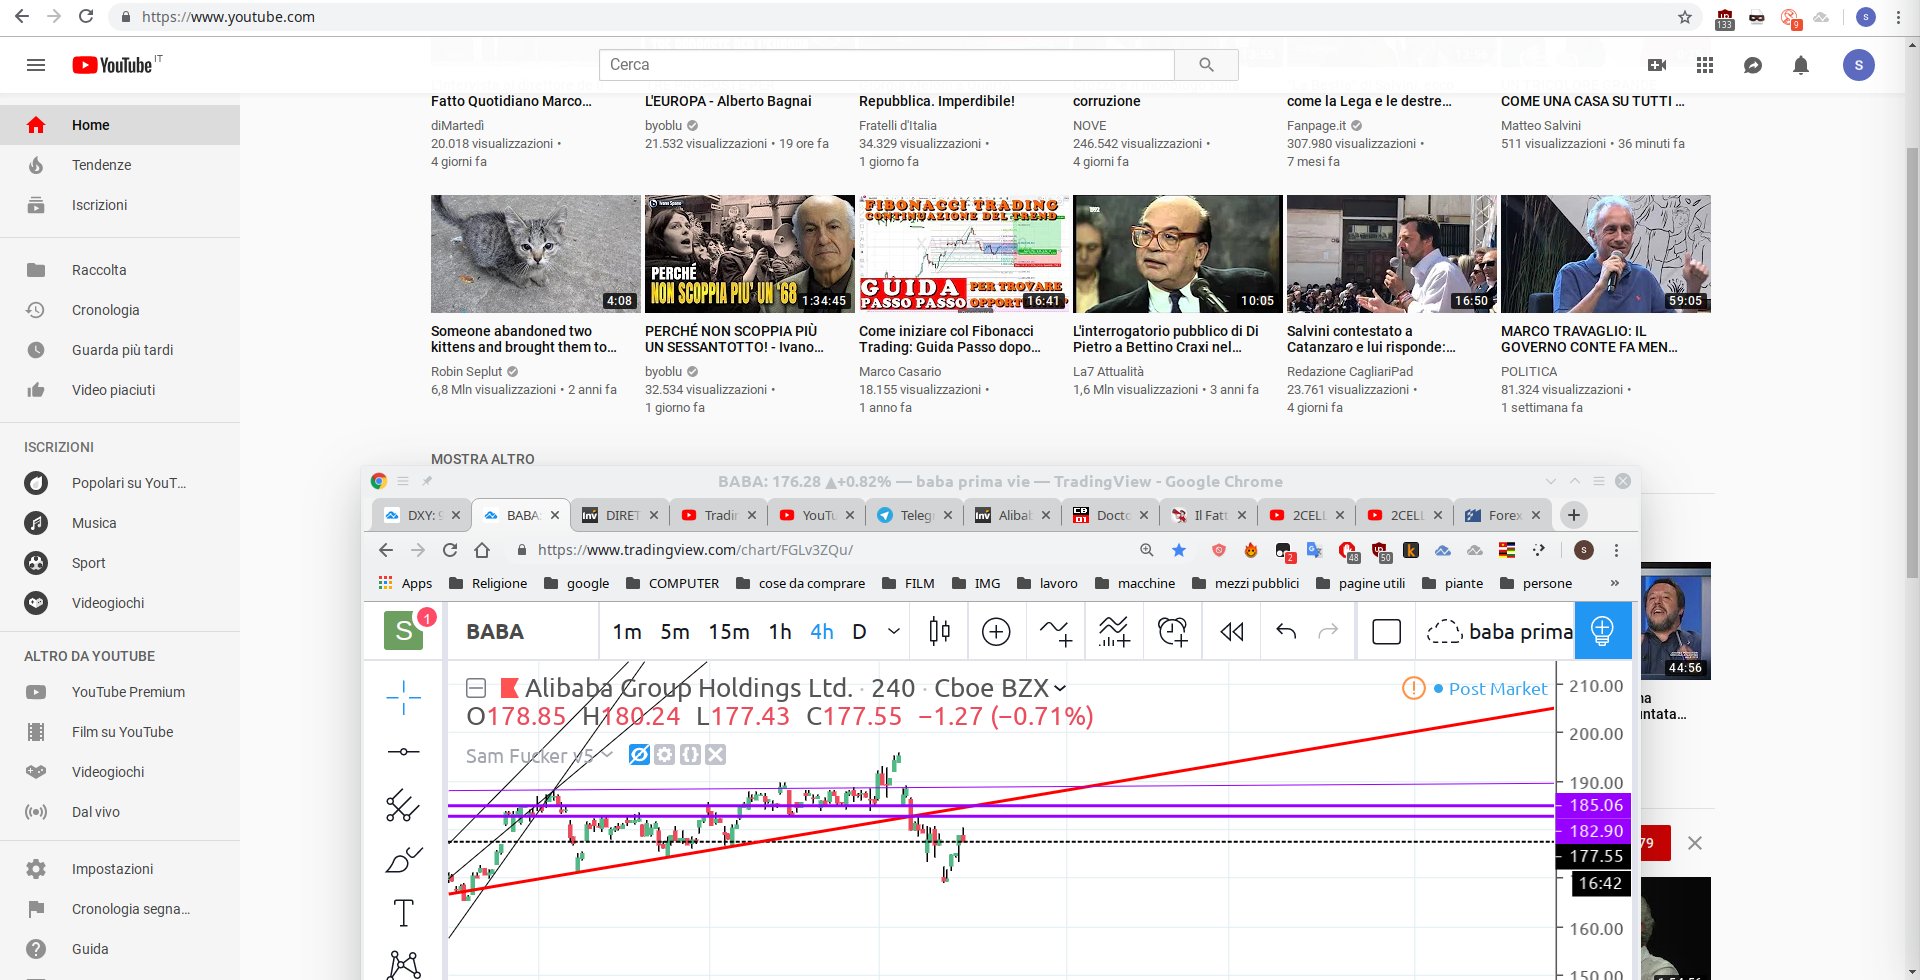1920x980 pixels.
Task: Toggle visibility of the Sam indicator
Action: [x=639, y=755]
